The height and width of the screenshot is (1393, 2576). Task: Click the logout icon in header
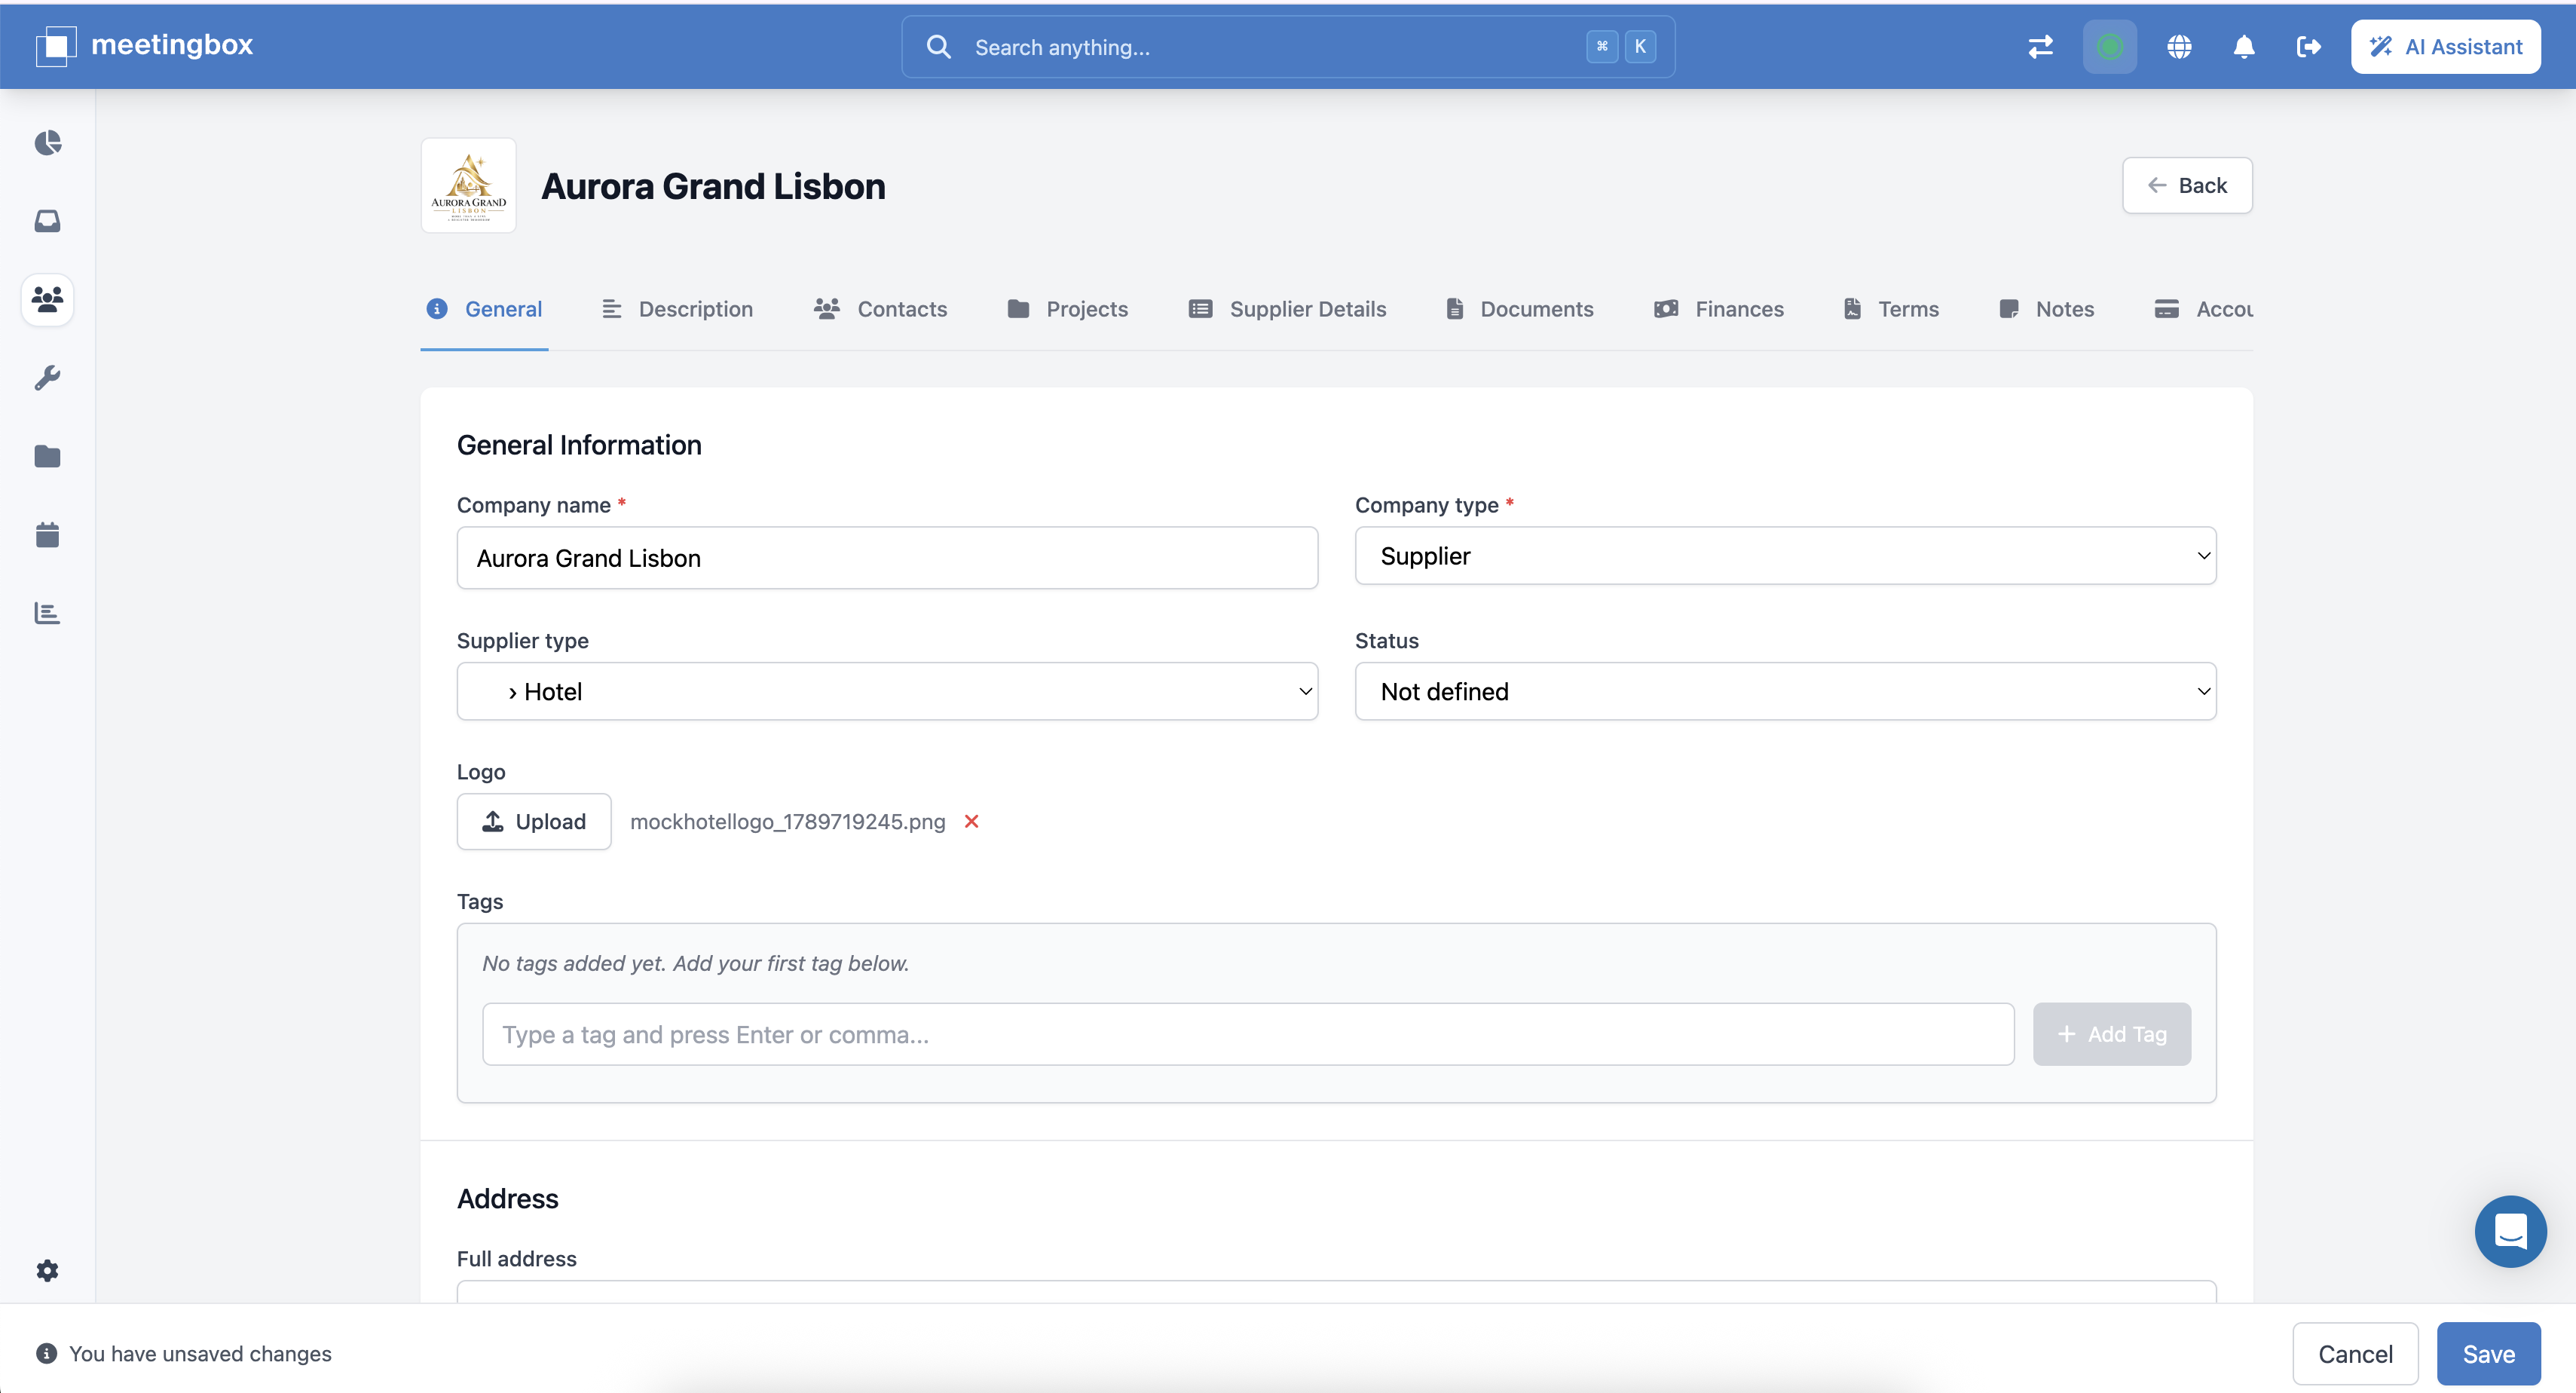click(x=2309, y=46)
